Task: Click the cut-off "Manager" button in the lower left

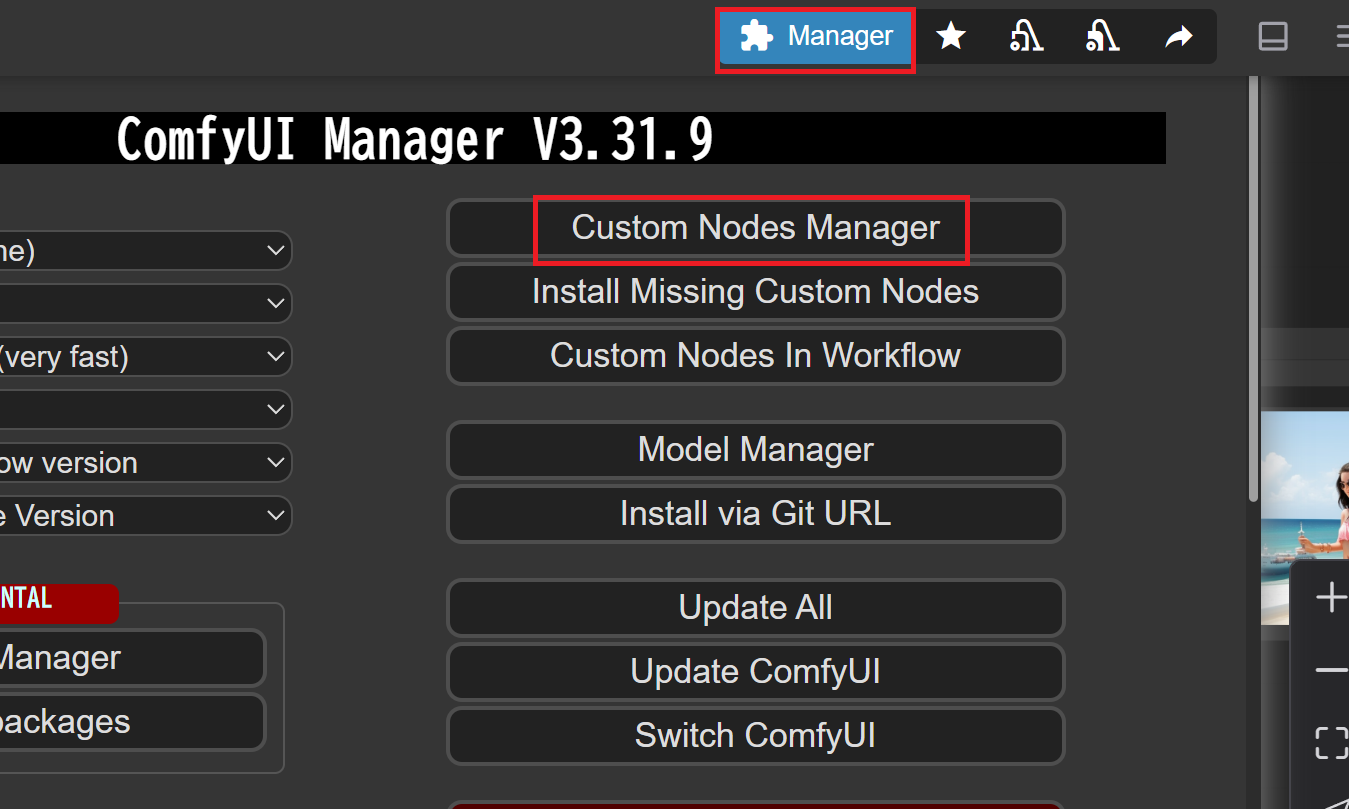Action: tap(132, 658)
